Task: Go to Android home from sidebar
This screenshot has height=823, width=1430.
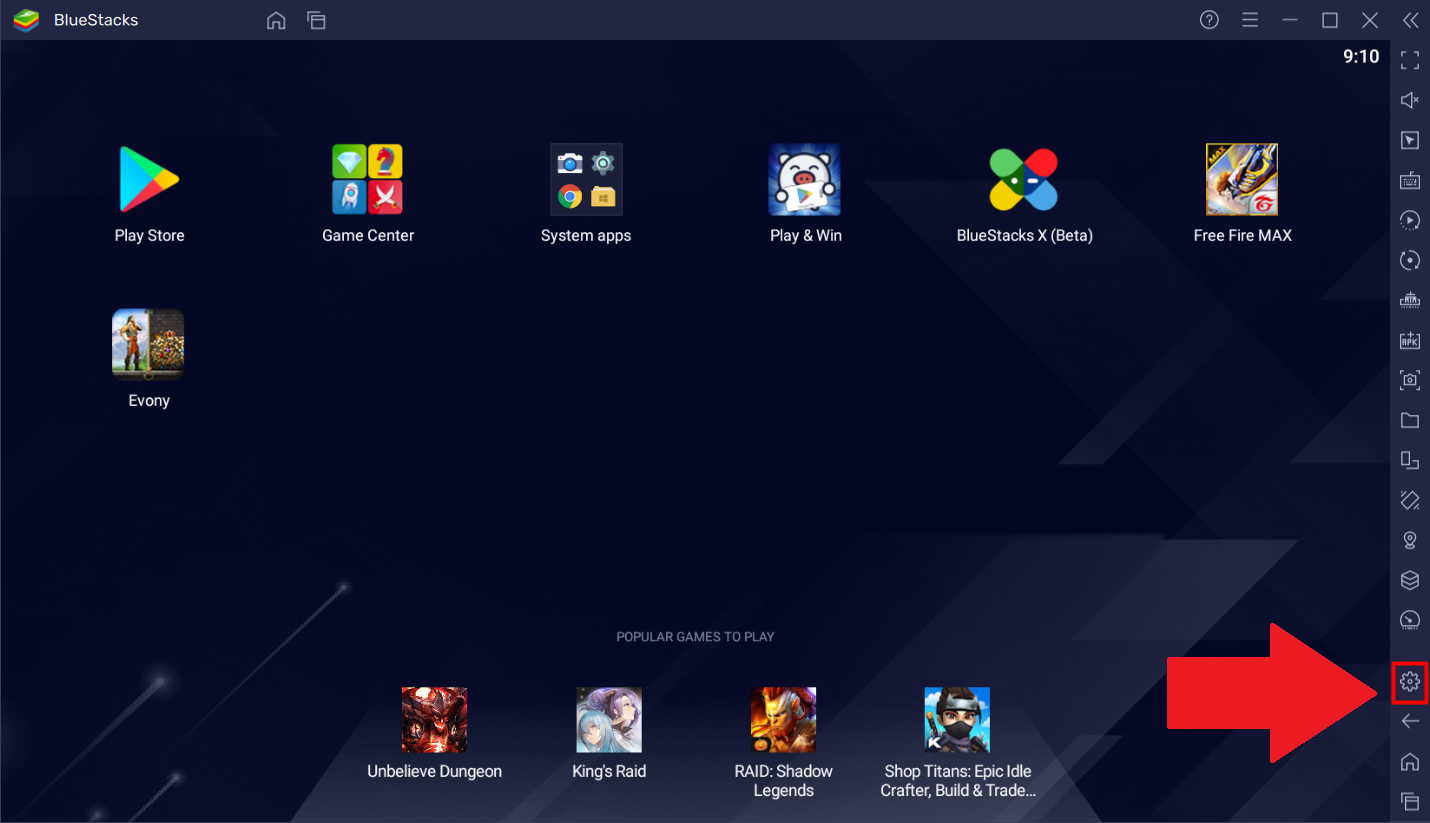Action: pos(1410,761)
